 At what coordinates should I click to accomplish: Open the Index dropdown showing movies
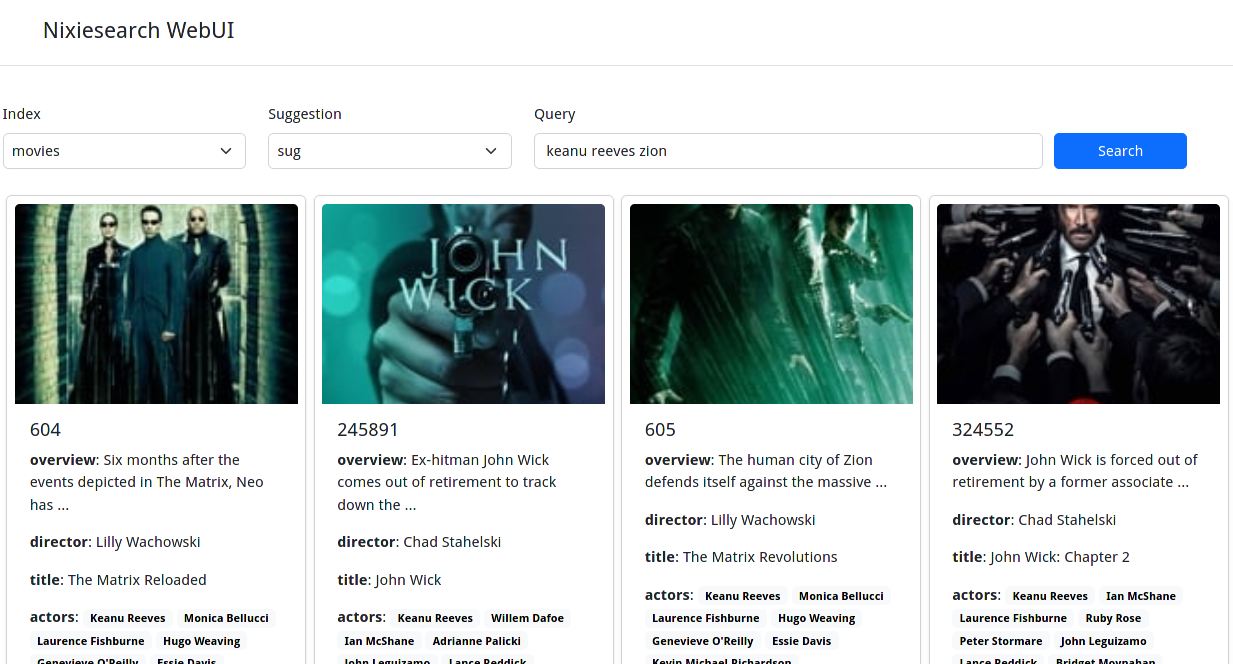124,151
